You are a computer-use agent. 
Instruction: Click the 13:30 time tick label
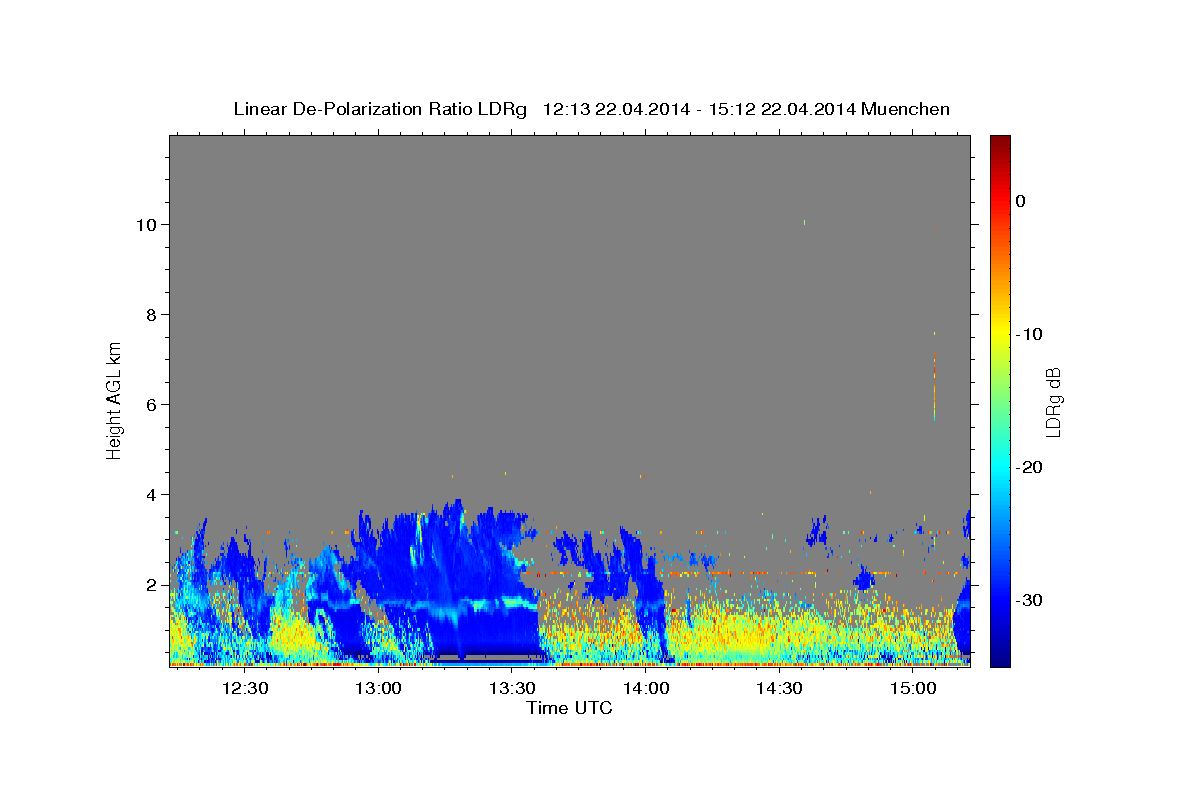pos(512,688)
